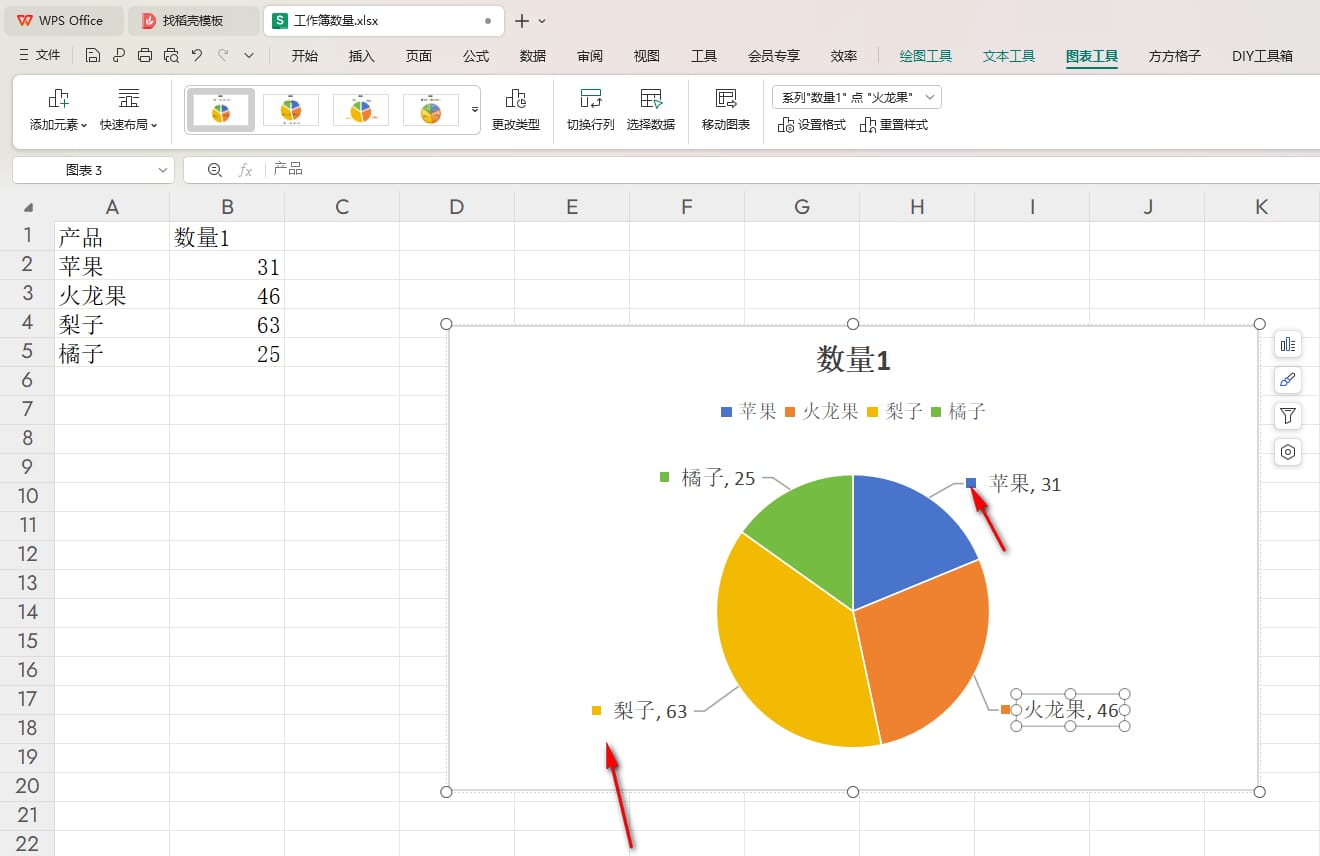Click the chart elements side button
This screenshot has width=1320, height=856.
[x=1288, y=344]
